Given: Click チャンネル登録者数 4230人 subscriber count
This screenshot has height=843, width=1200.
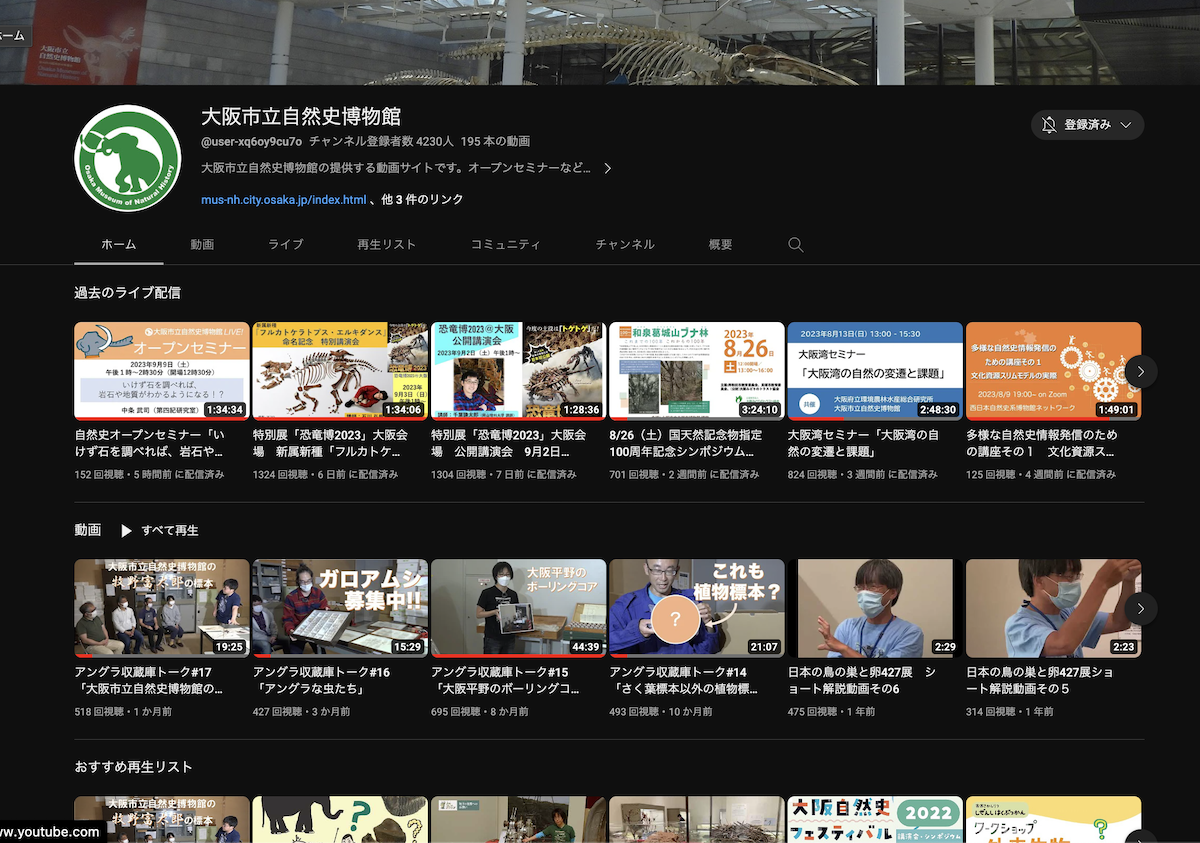Looking at the screenshot, I should pyautogui.click(x=382, y=142).
